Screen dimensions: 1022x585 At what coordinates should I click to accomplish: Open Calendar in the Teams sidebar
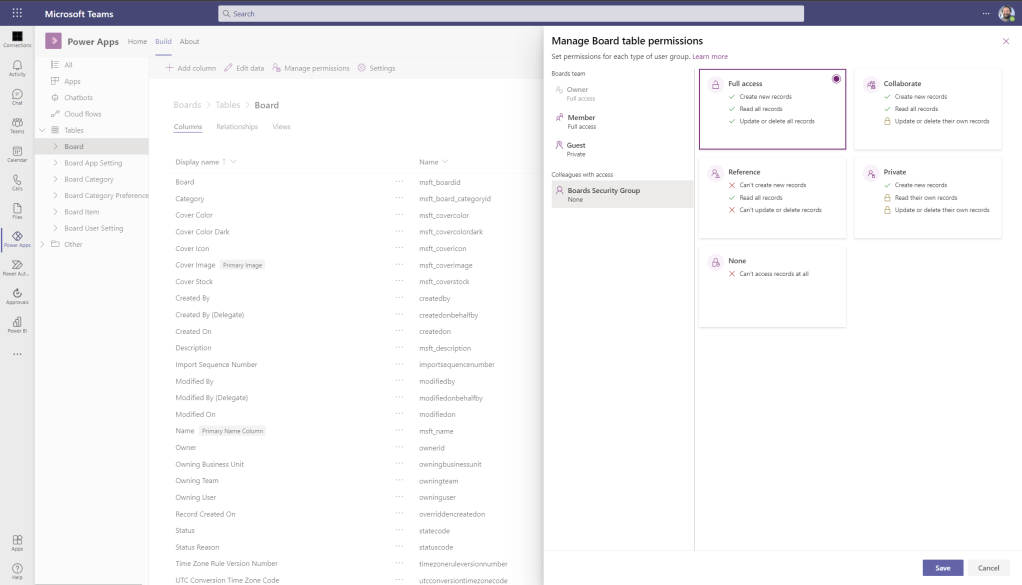coord(17,154)
